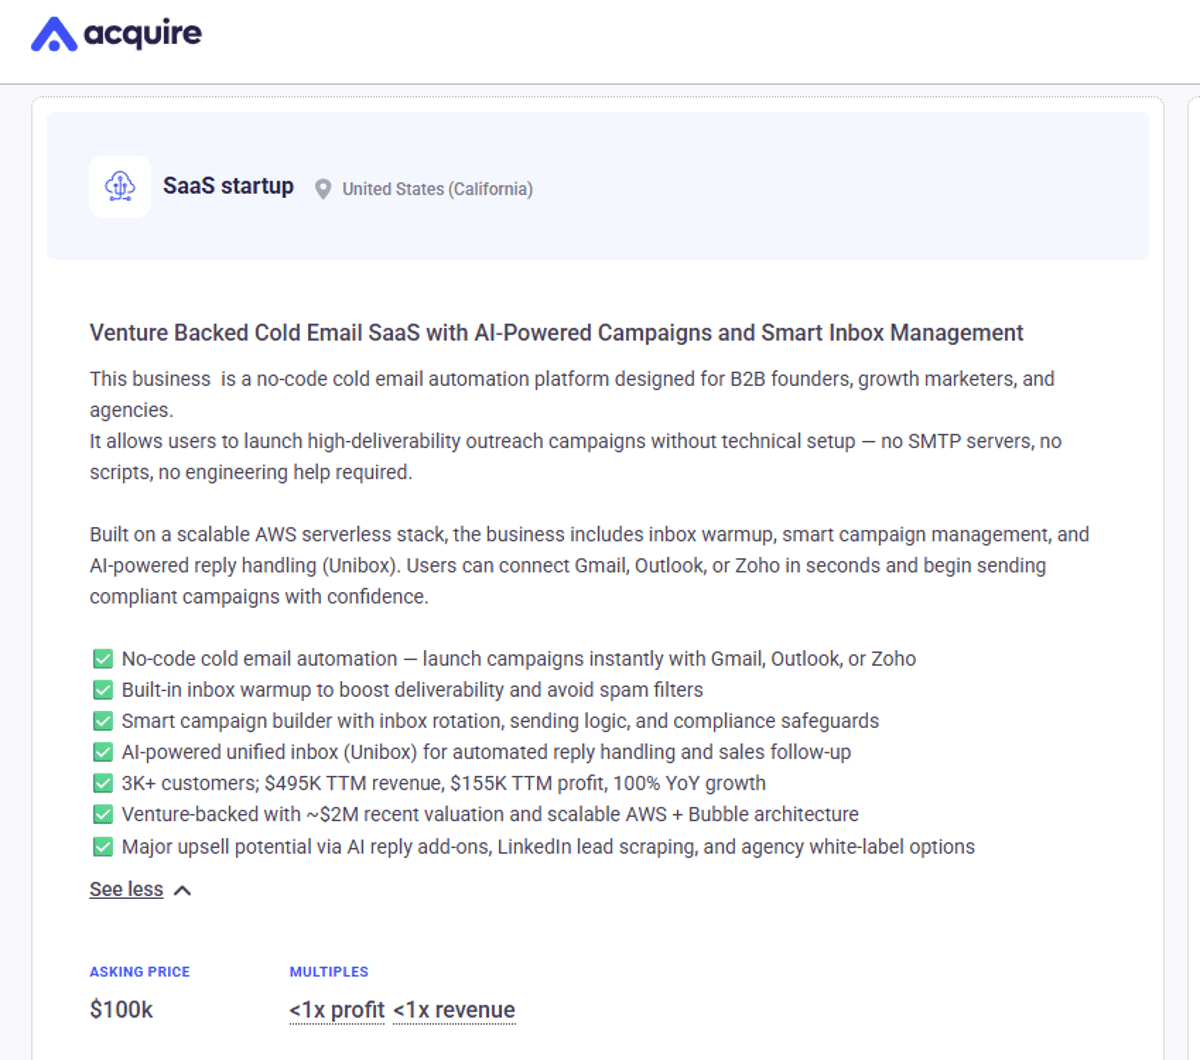Open the <1x profit multiple link
The image size is (1200, 1060).
tap(337, 1009)
